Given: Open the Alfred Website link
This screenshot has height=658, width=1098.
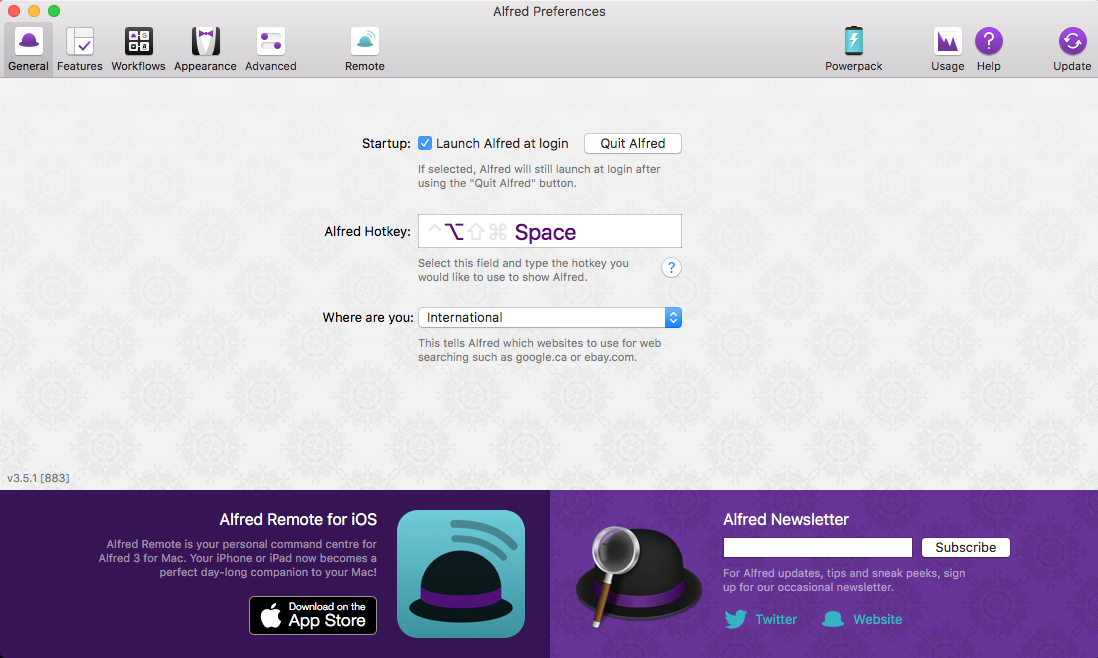Looking at the screenshot, I should point(863,619).
